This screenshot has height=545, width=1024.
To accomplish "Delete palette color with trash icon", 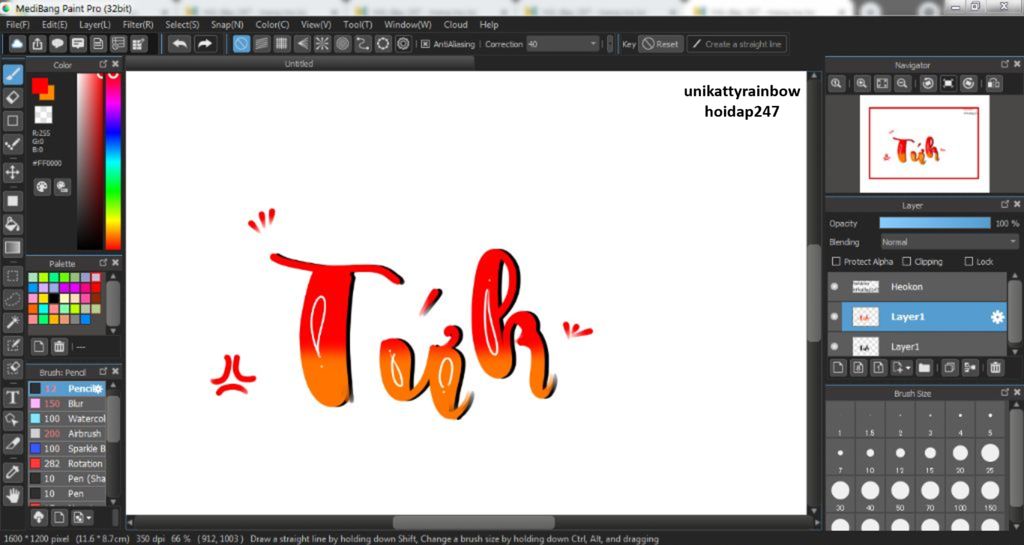I will [59, 347].
